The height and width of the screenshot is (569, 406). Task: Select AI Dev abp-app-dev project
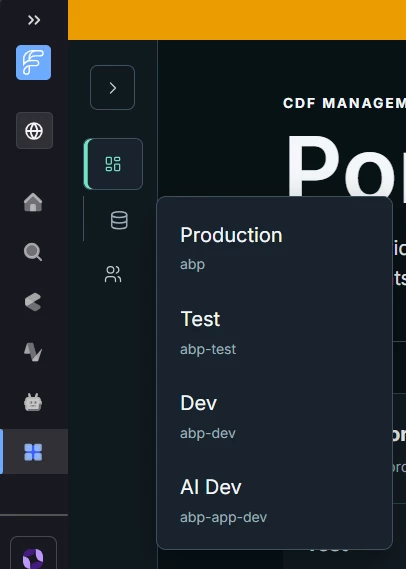(x=274, y=500)
